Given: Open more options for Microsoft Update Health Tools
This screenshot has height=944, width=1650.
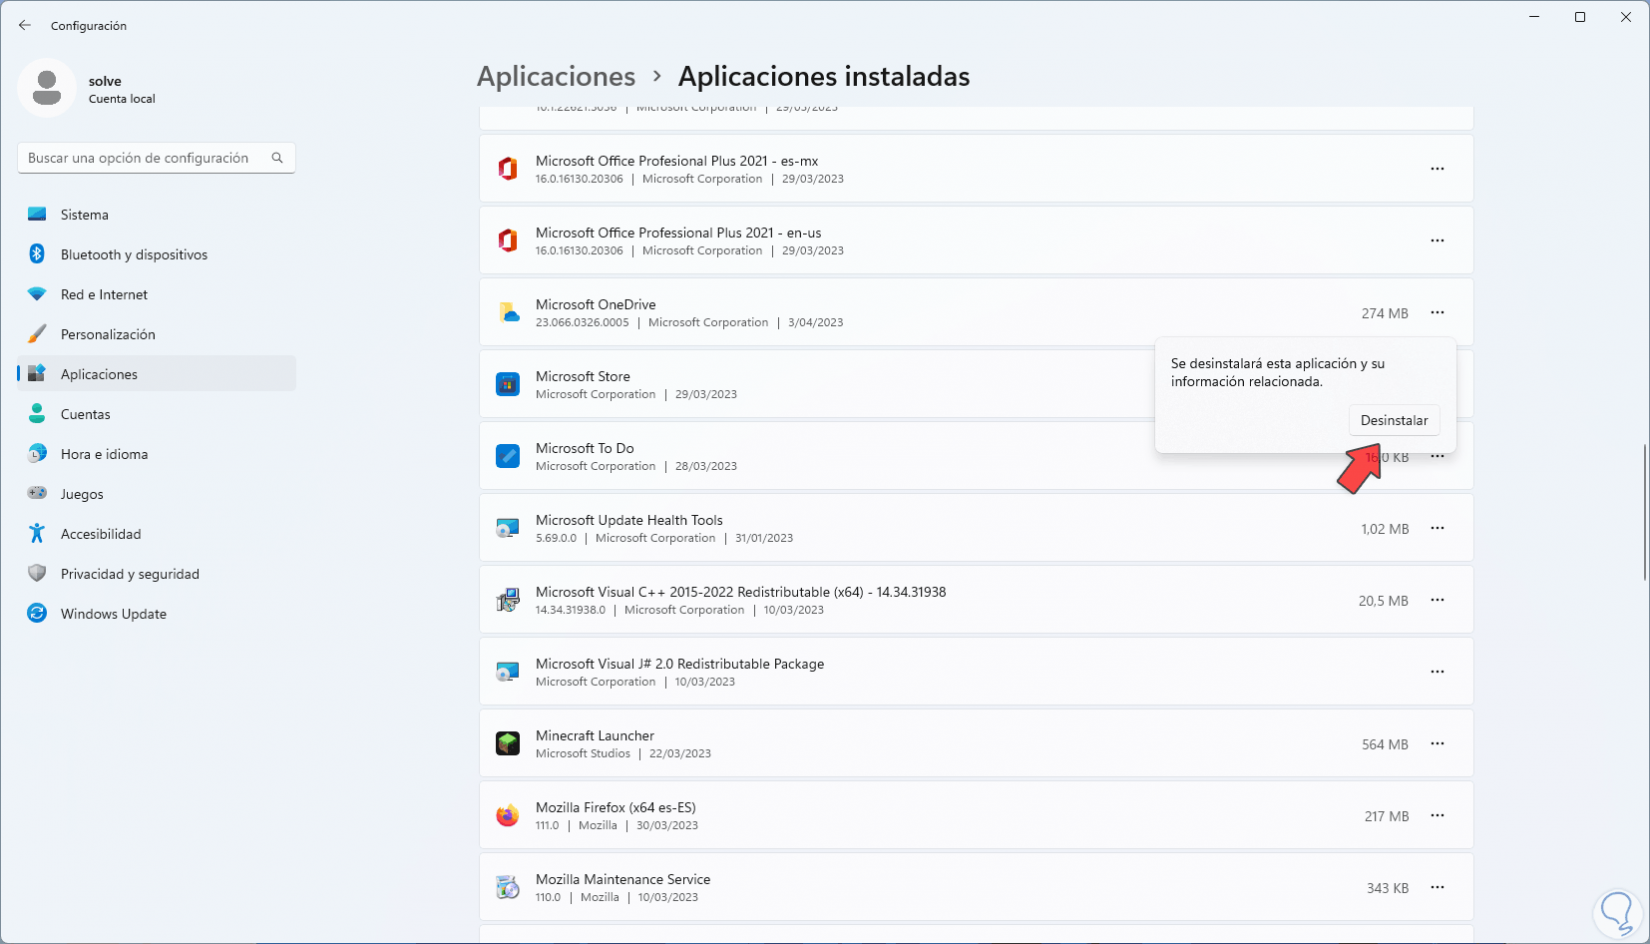Looking at the screenshot, I should (x=1437, y=528).
